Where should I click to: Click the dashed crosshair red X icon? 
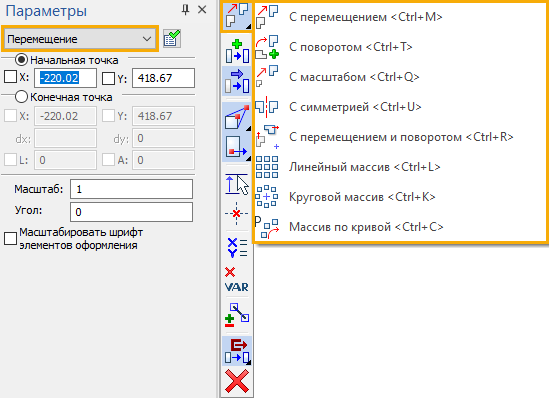[x=237, y=213]
